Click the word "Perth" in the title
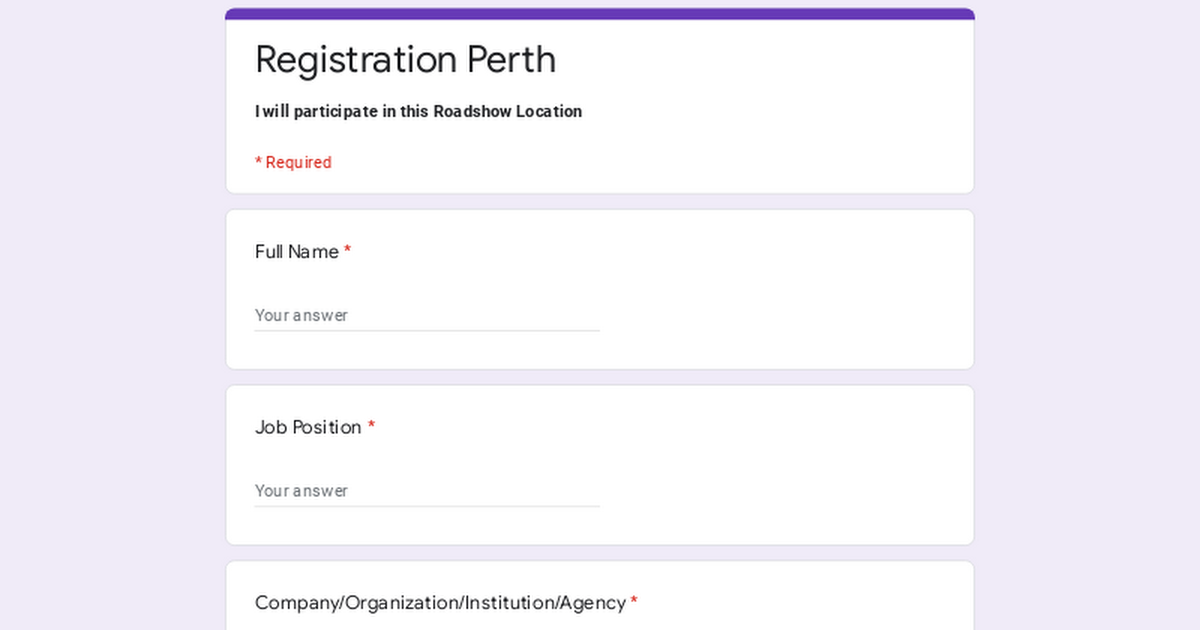Viewport: 1200px width, 630px height. point(511,60)
